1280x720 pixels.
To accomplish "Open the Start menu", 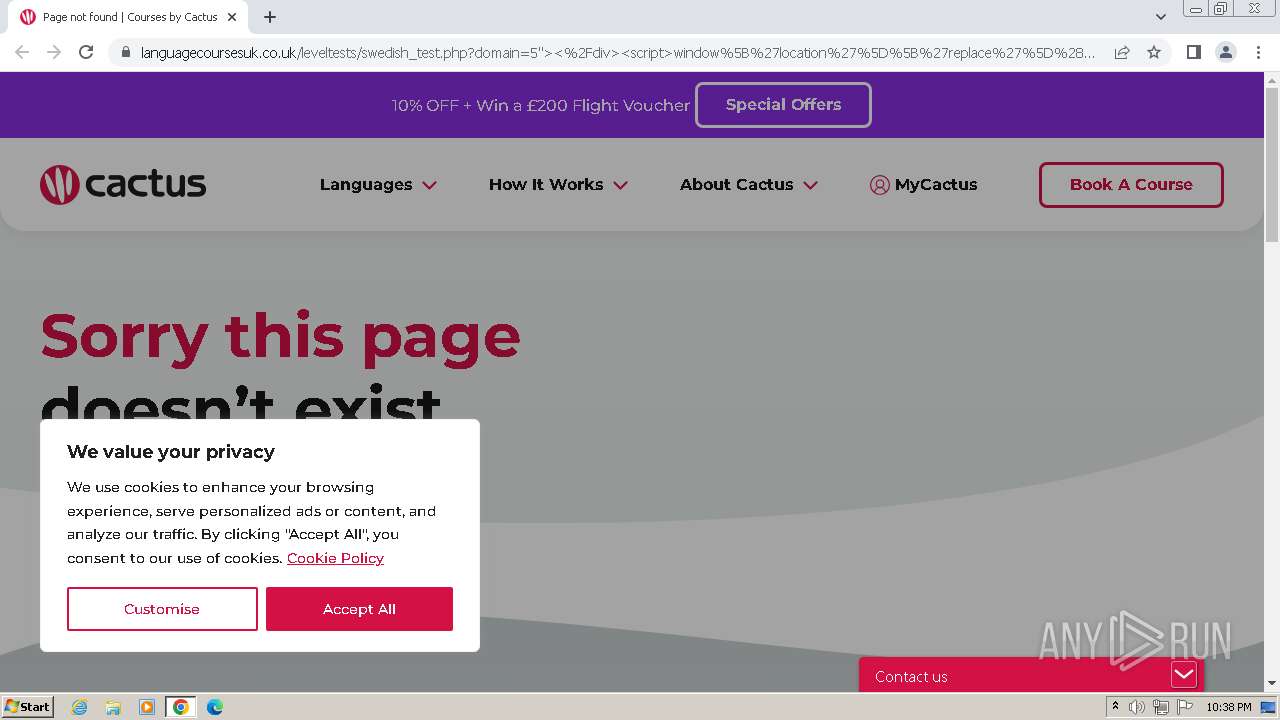I will [x=28, y=707].
